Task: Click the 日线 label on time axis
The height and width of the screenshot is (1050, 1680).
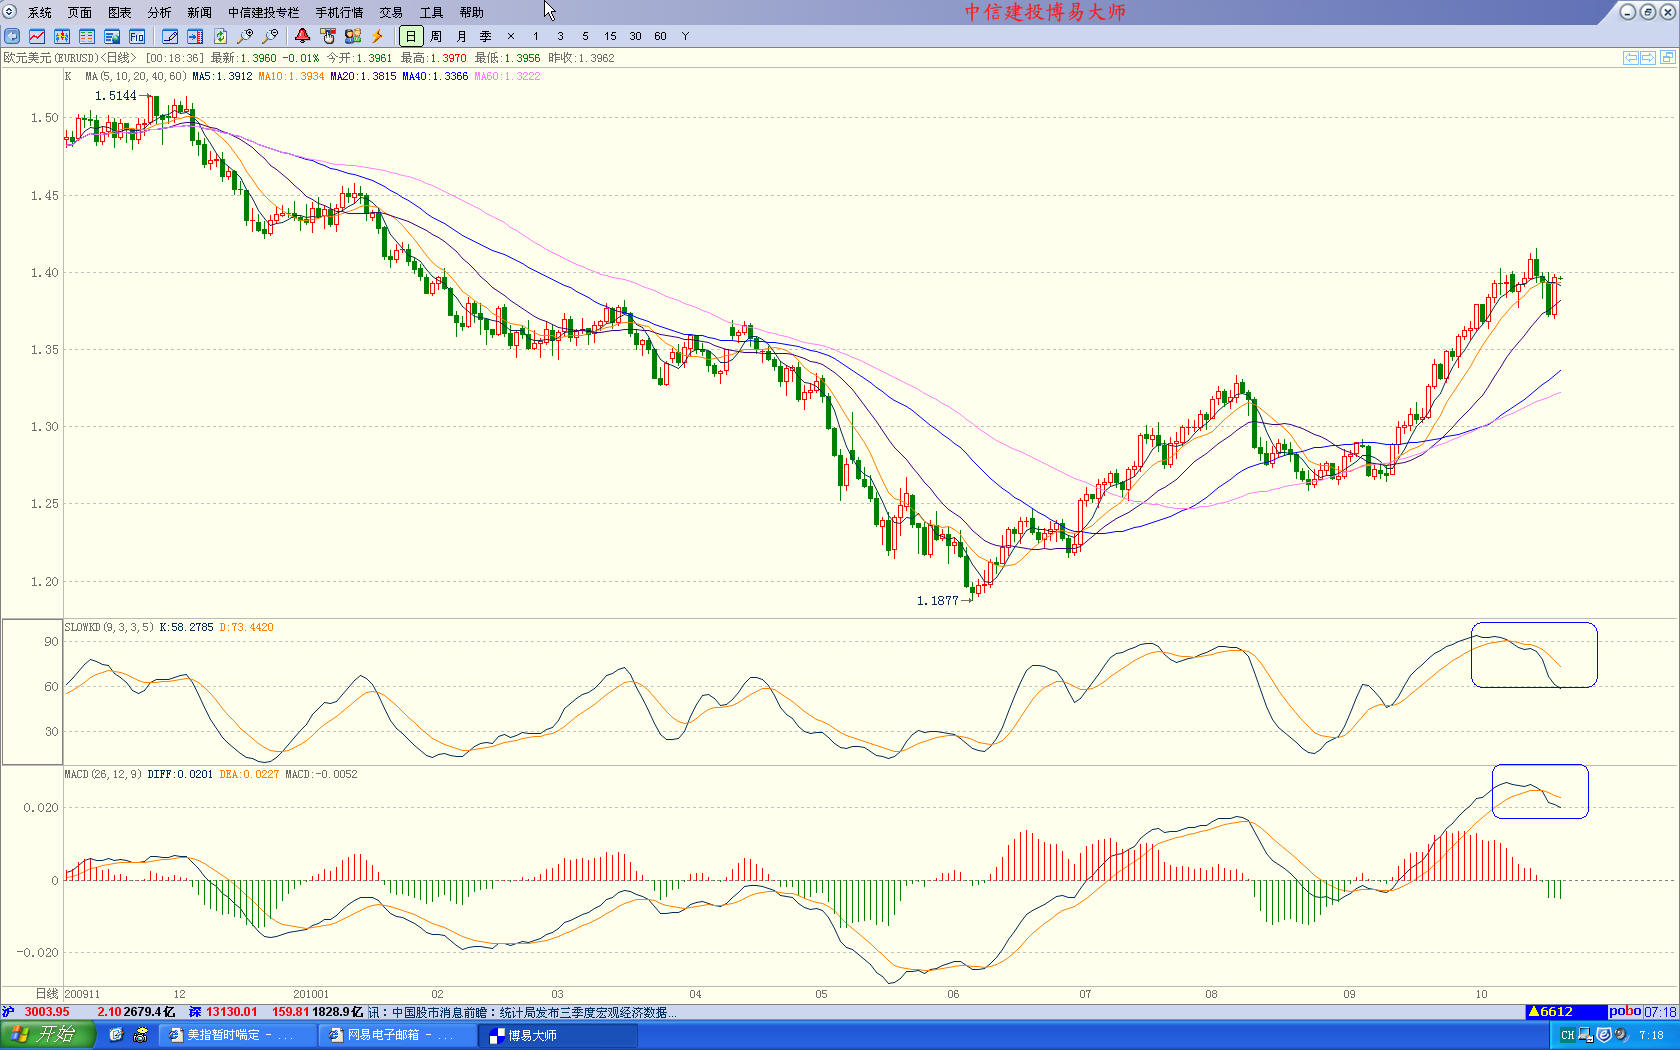Action: 47,994
